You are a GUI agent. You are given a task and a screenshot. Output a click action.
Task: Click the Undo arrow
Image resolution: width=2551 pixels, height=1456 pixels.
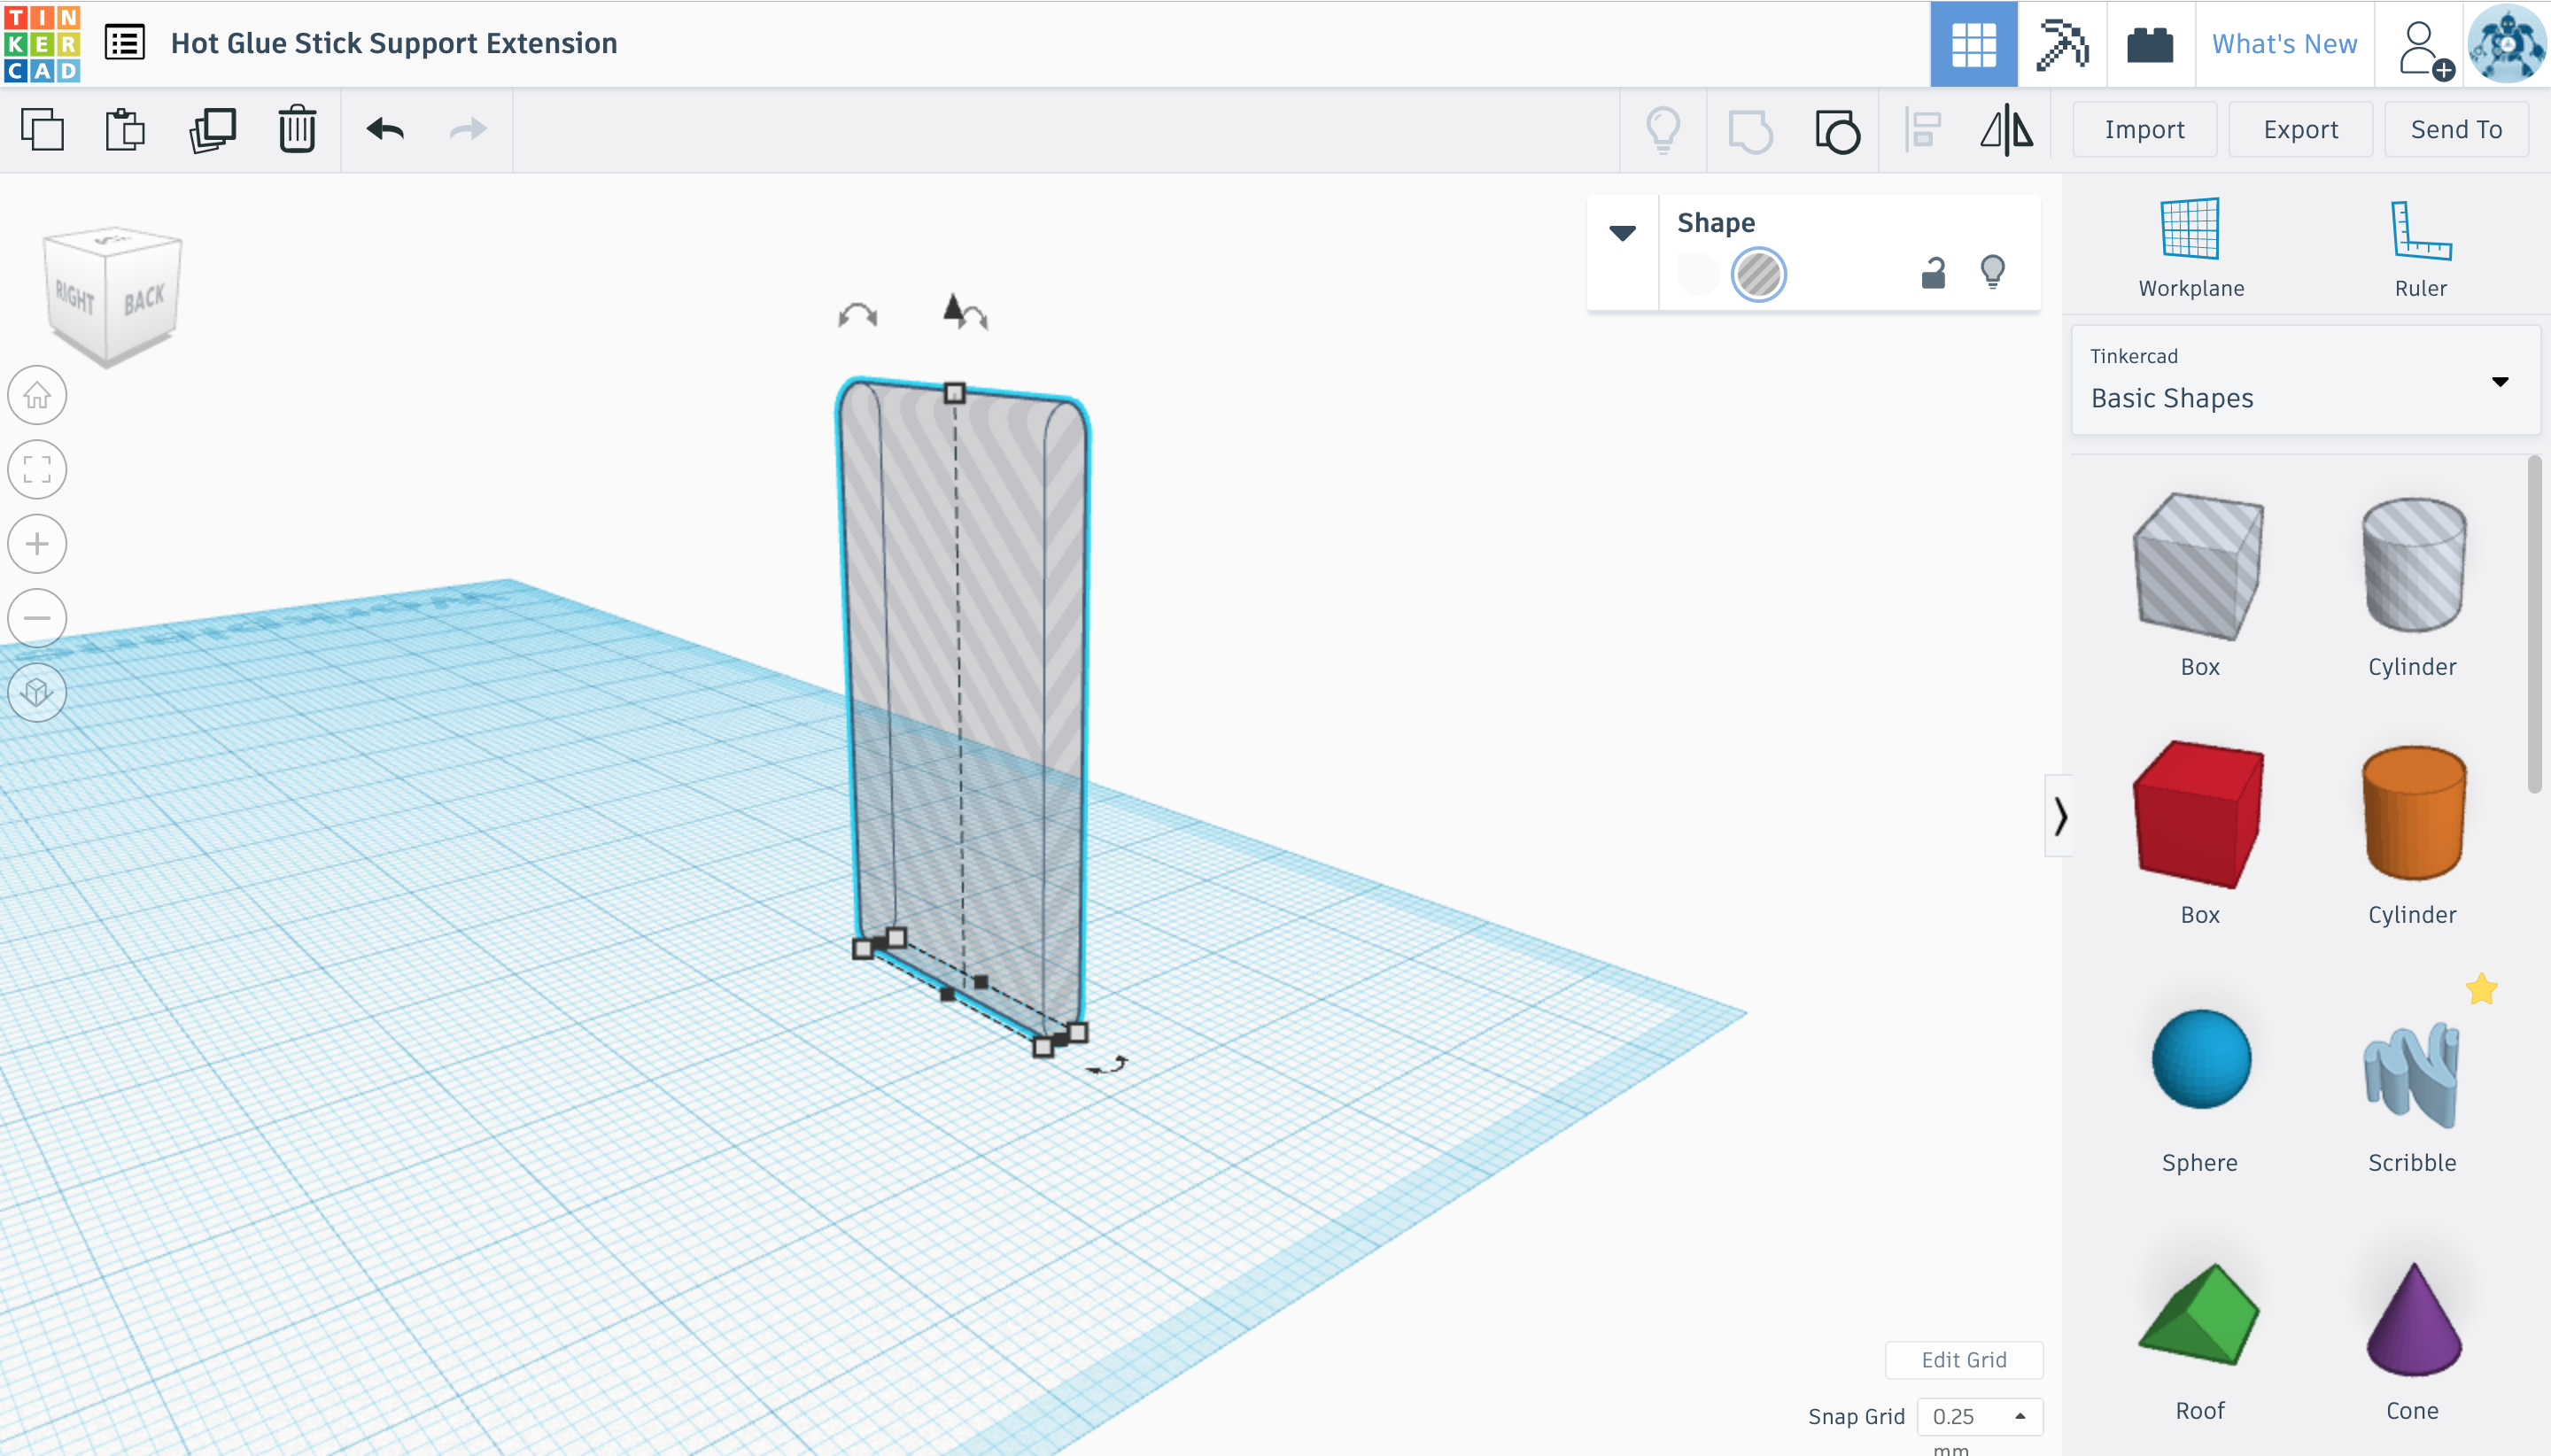pos(385,130)
